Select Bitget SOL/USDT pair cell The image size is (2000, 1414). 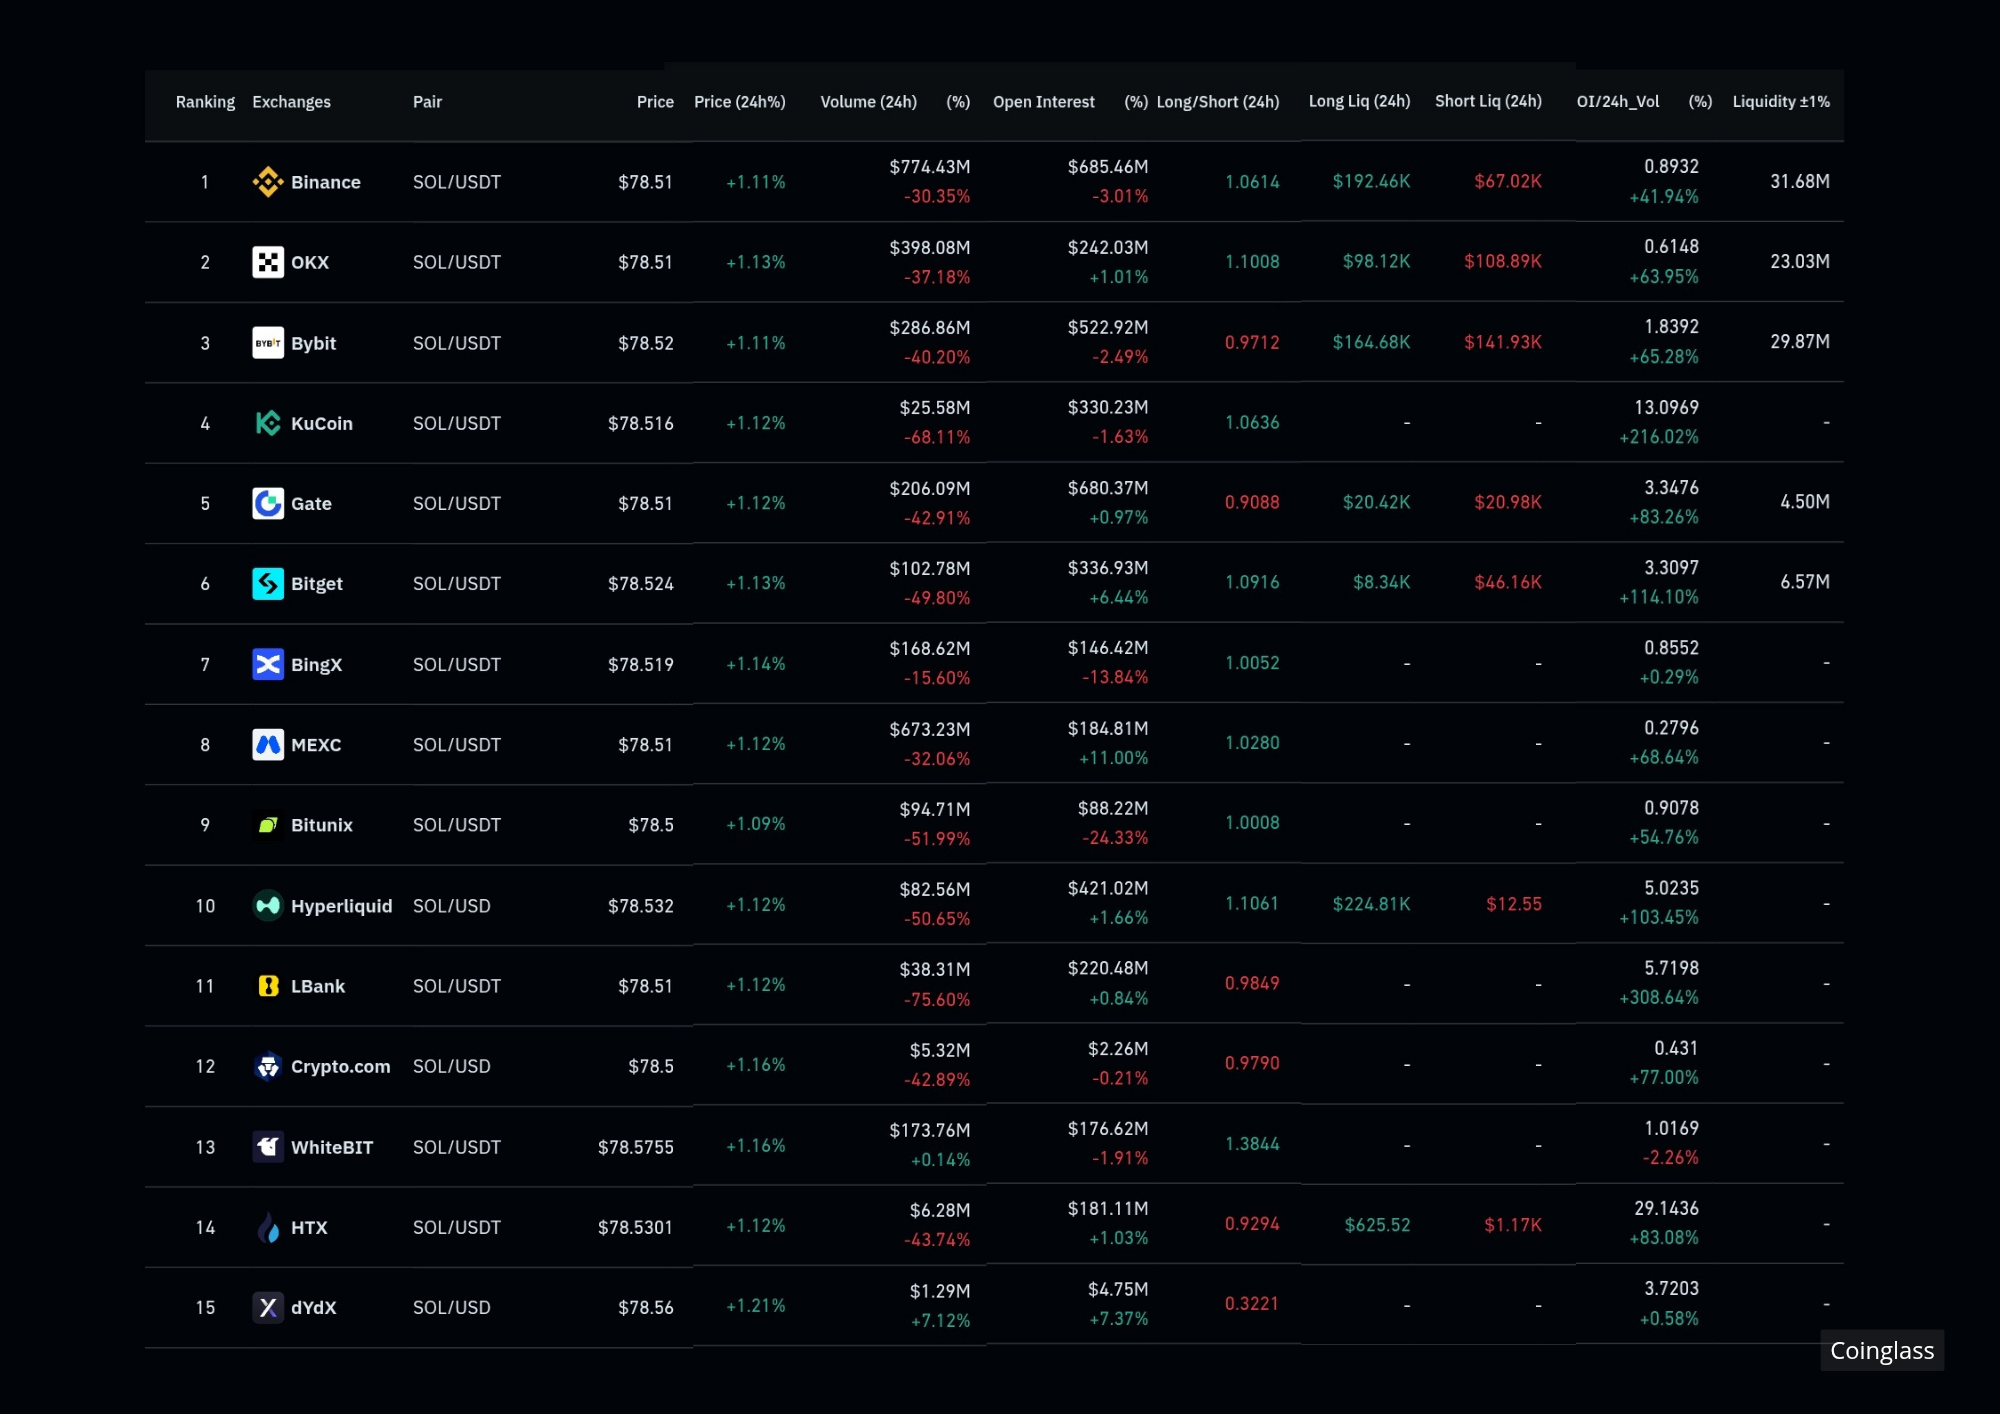[457, 583]
